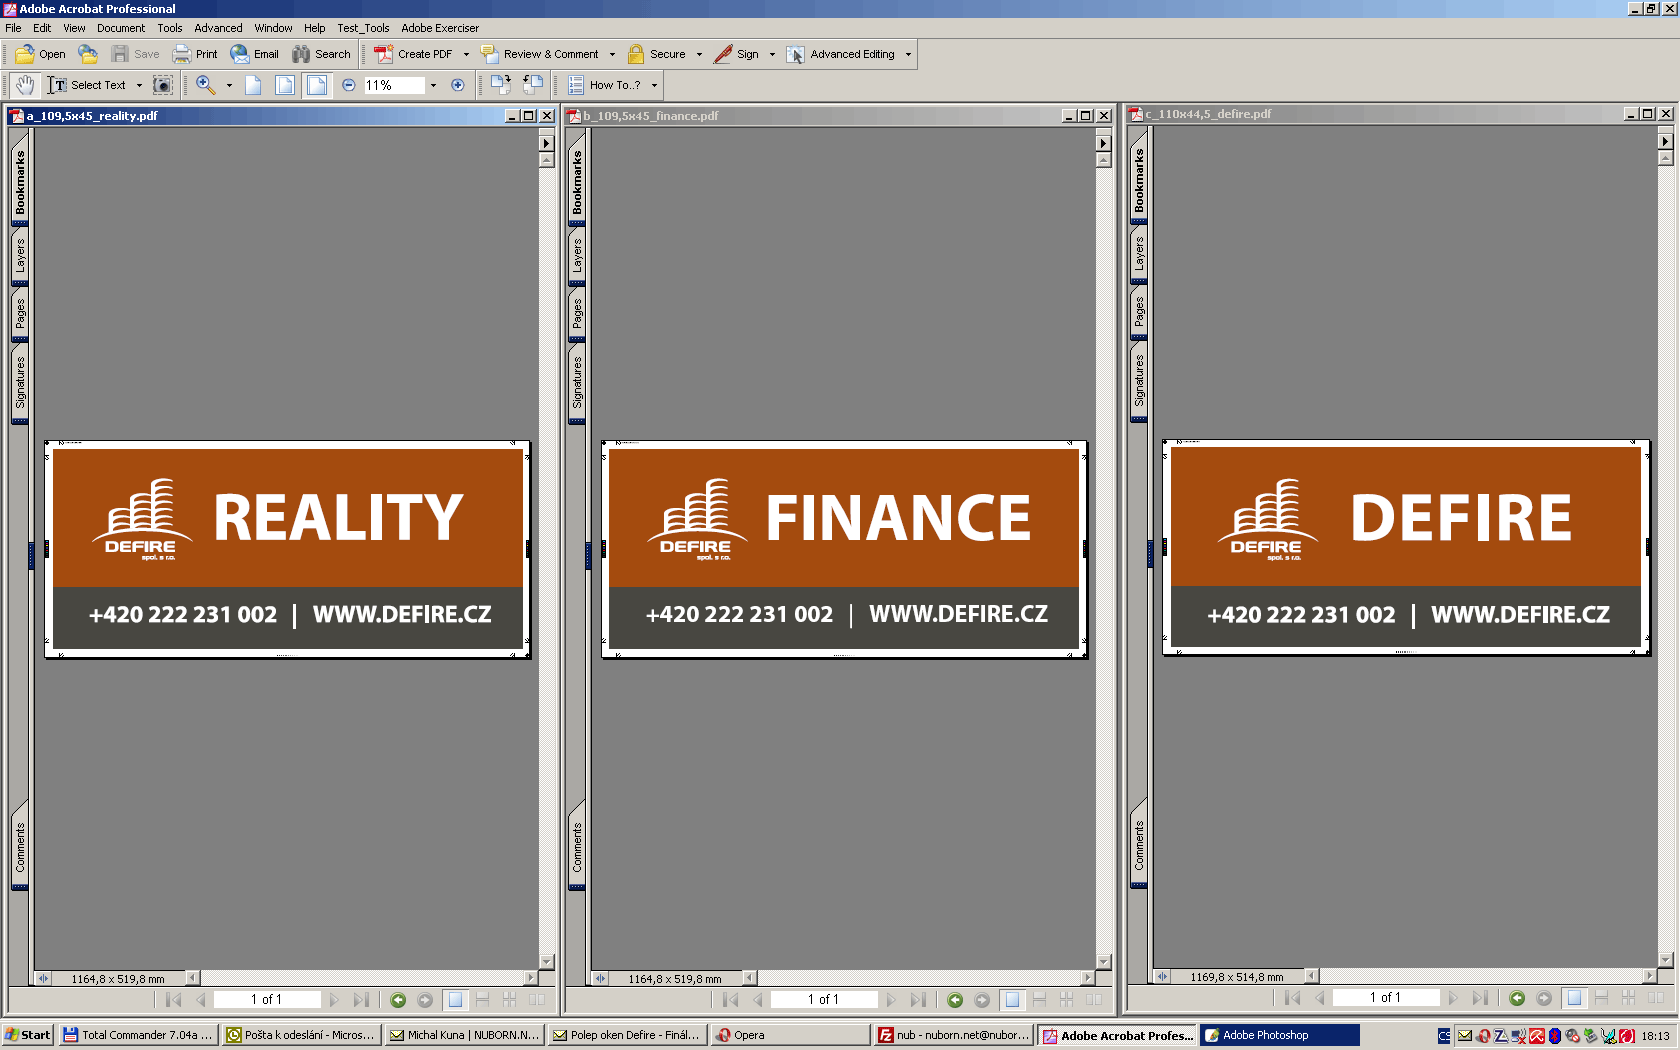Click the Actual Size page icon
The image size is (1680, 1050).
coord(253,85)
